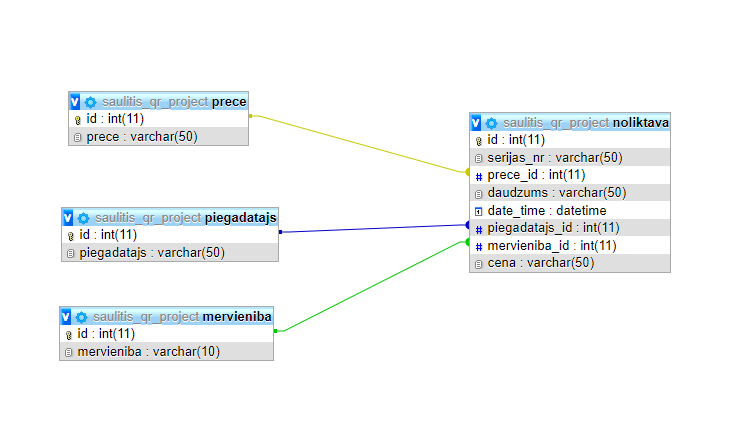Viewport: 753px width, 433px height.
Task: Click the primary key icon in noliktava
Action: click(x=479, y=141)
